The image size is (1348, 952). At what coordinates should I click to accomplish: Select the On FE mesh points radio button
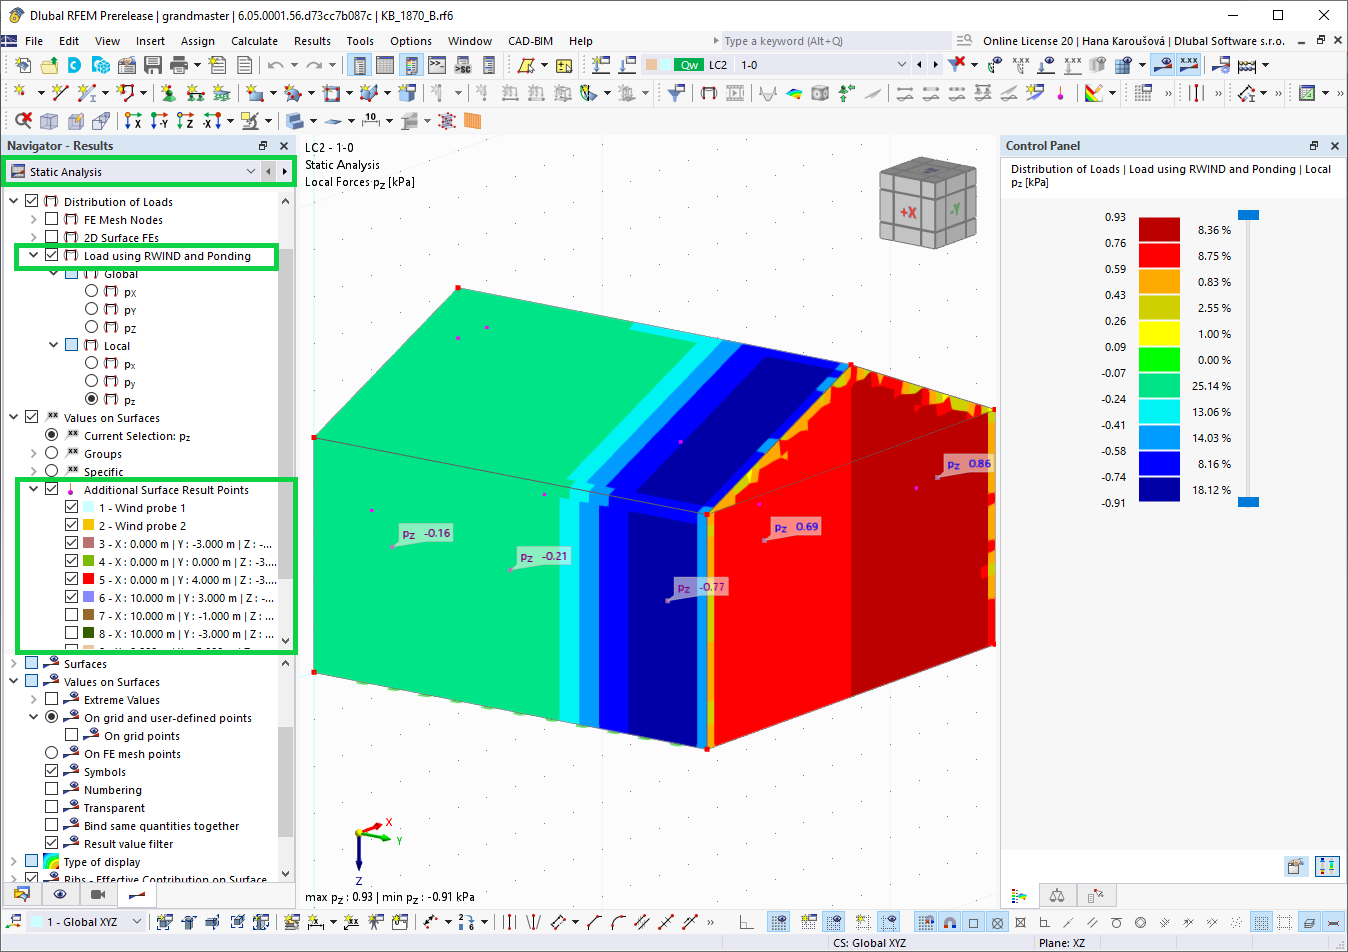point(51,753)
